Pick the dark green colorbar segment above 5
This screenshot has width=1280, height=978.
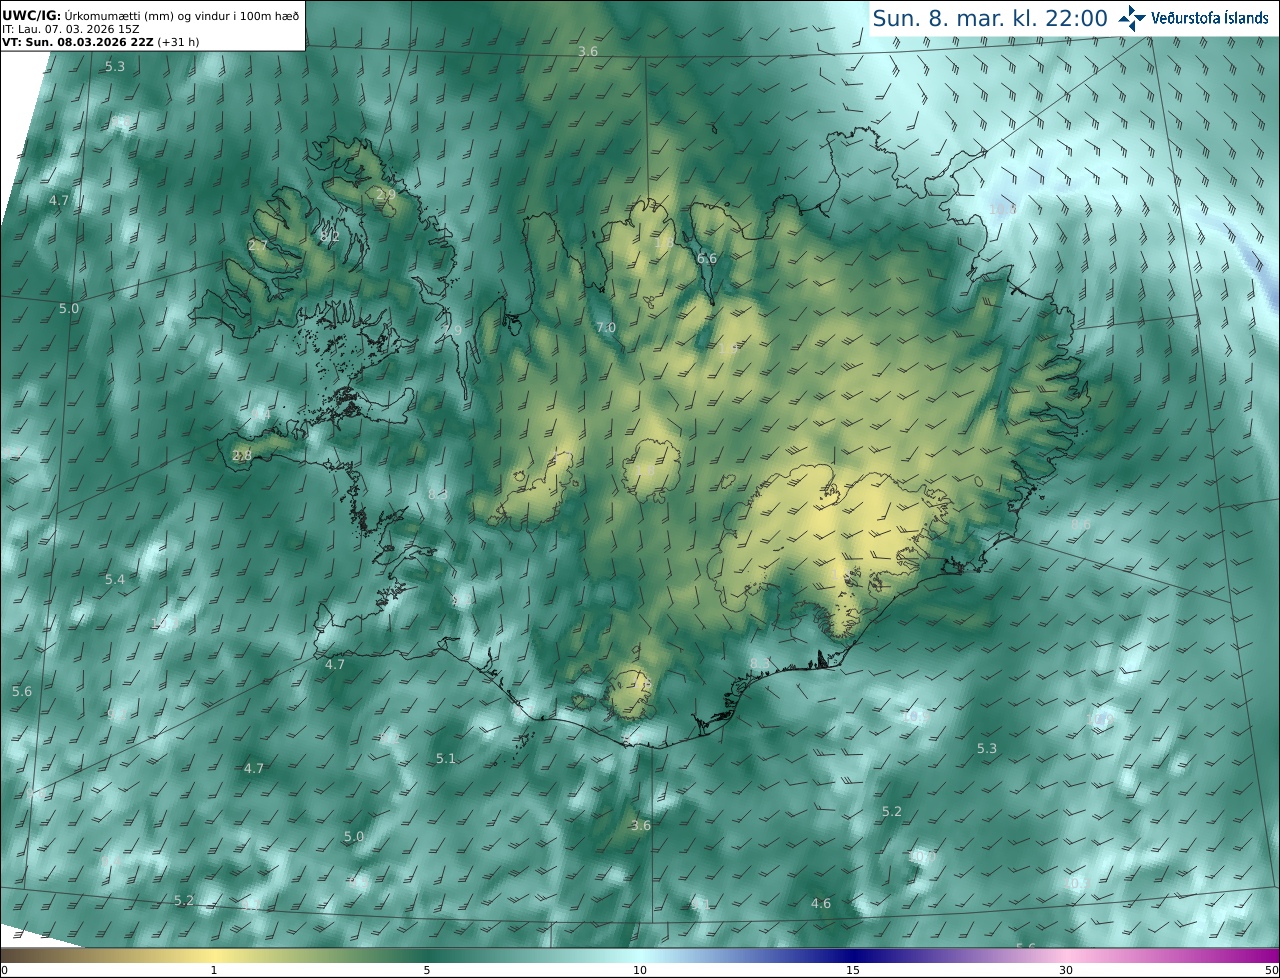pyautogui.click(x=427, y=955)
